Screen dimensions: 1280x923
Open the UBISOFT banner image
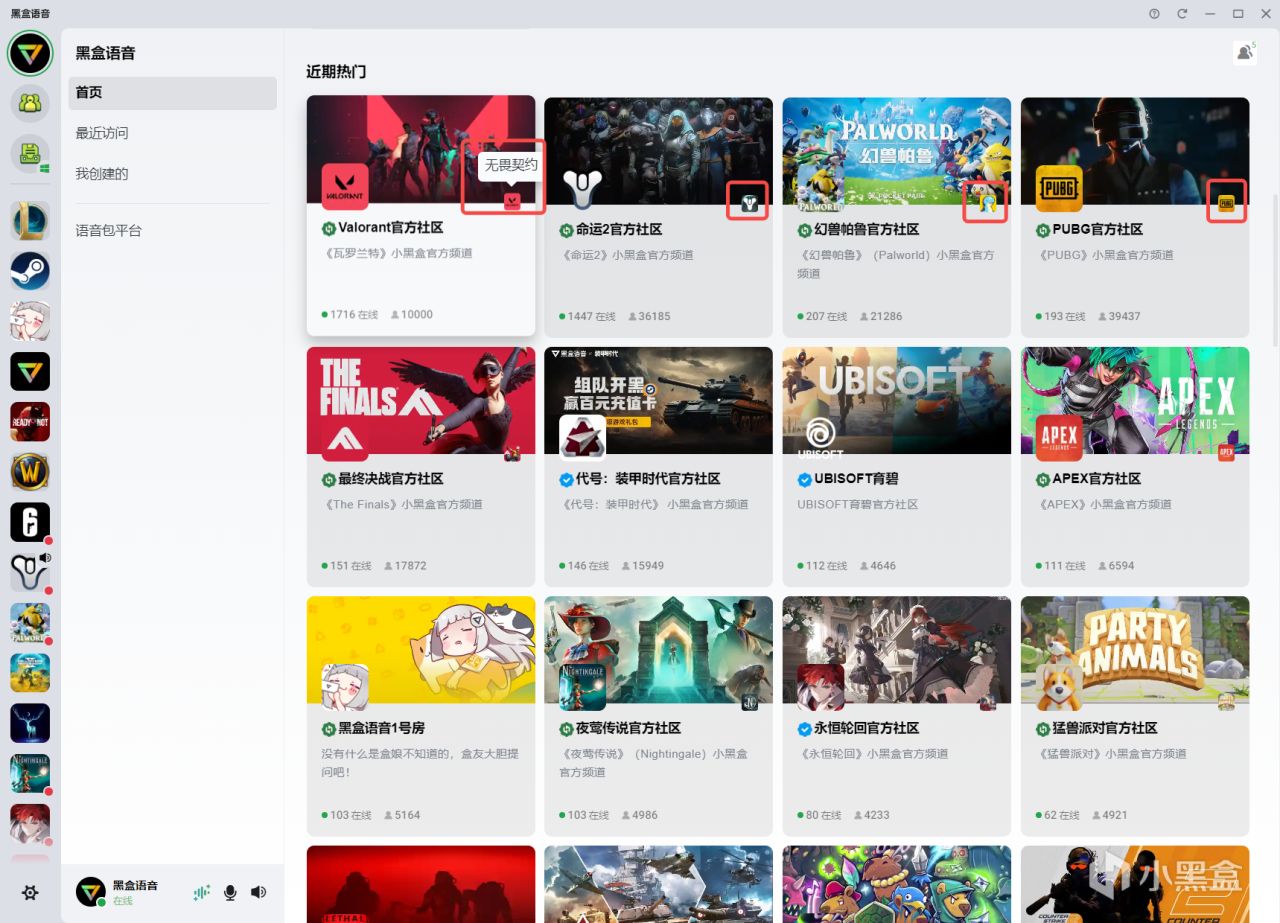pos(897,400)
